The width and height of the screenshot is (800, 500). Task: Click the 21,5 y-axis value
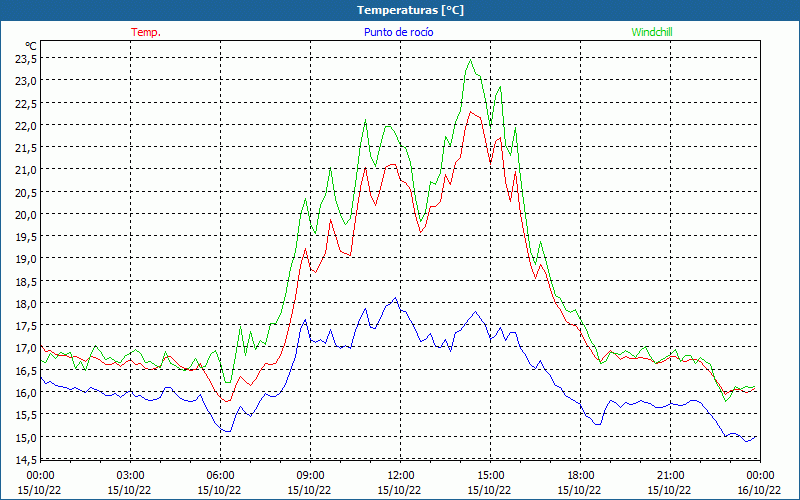click(26, 147)
